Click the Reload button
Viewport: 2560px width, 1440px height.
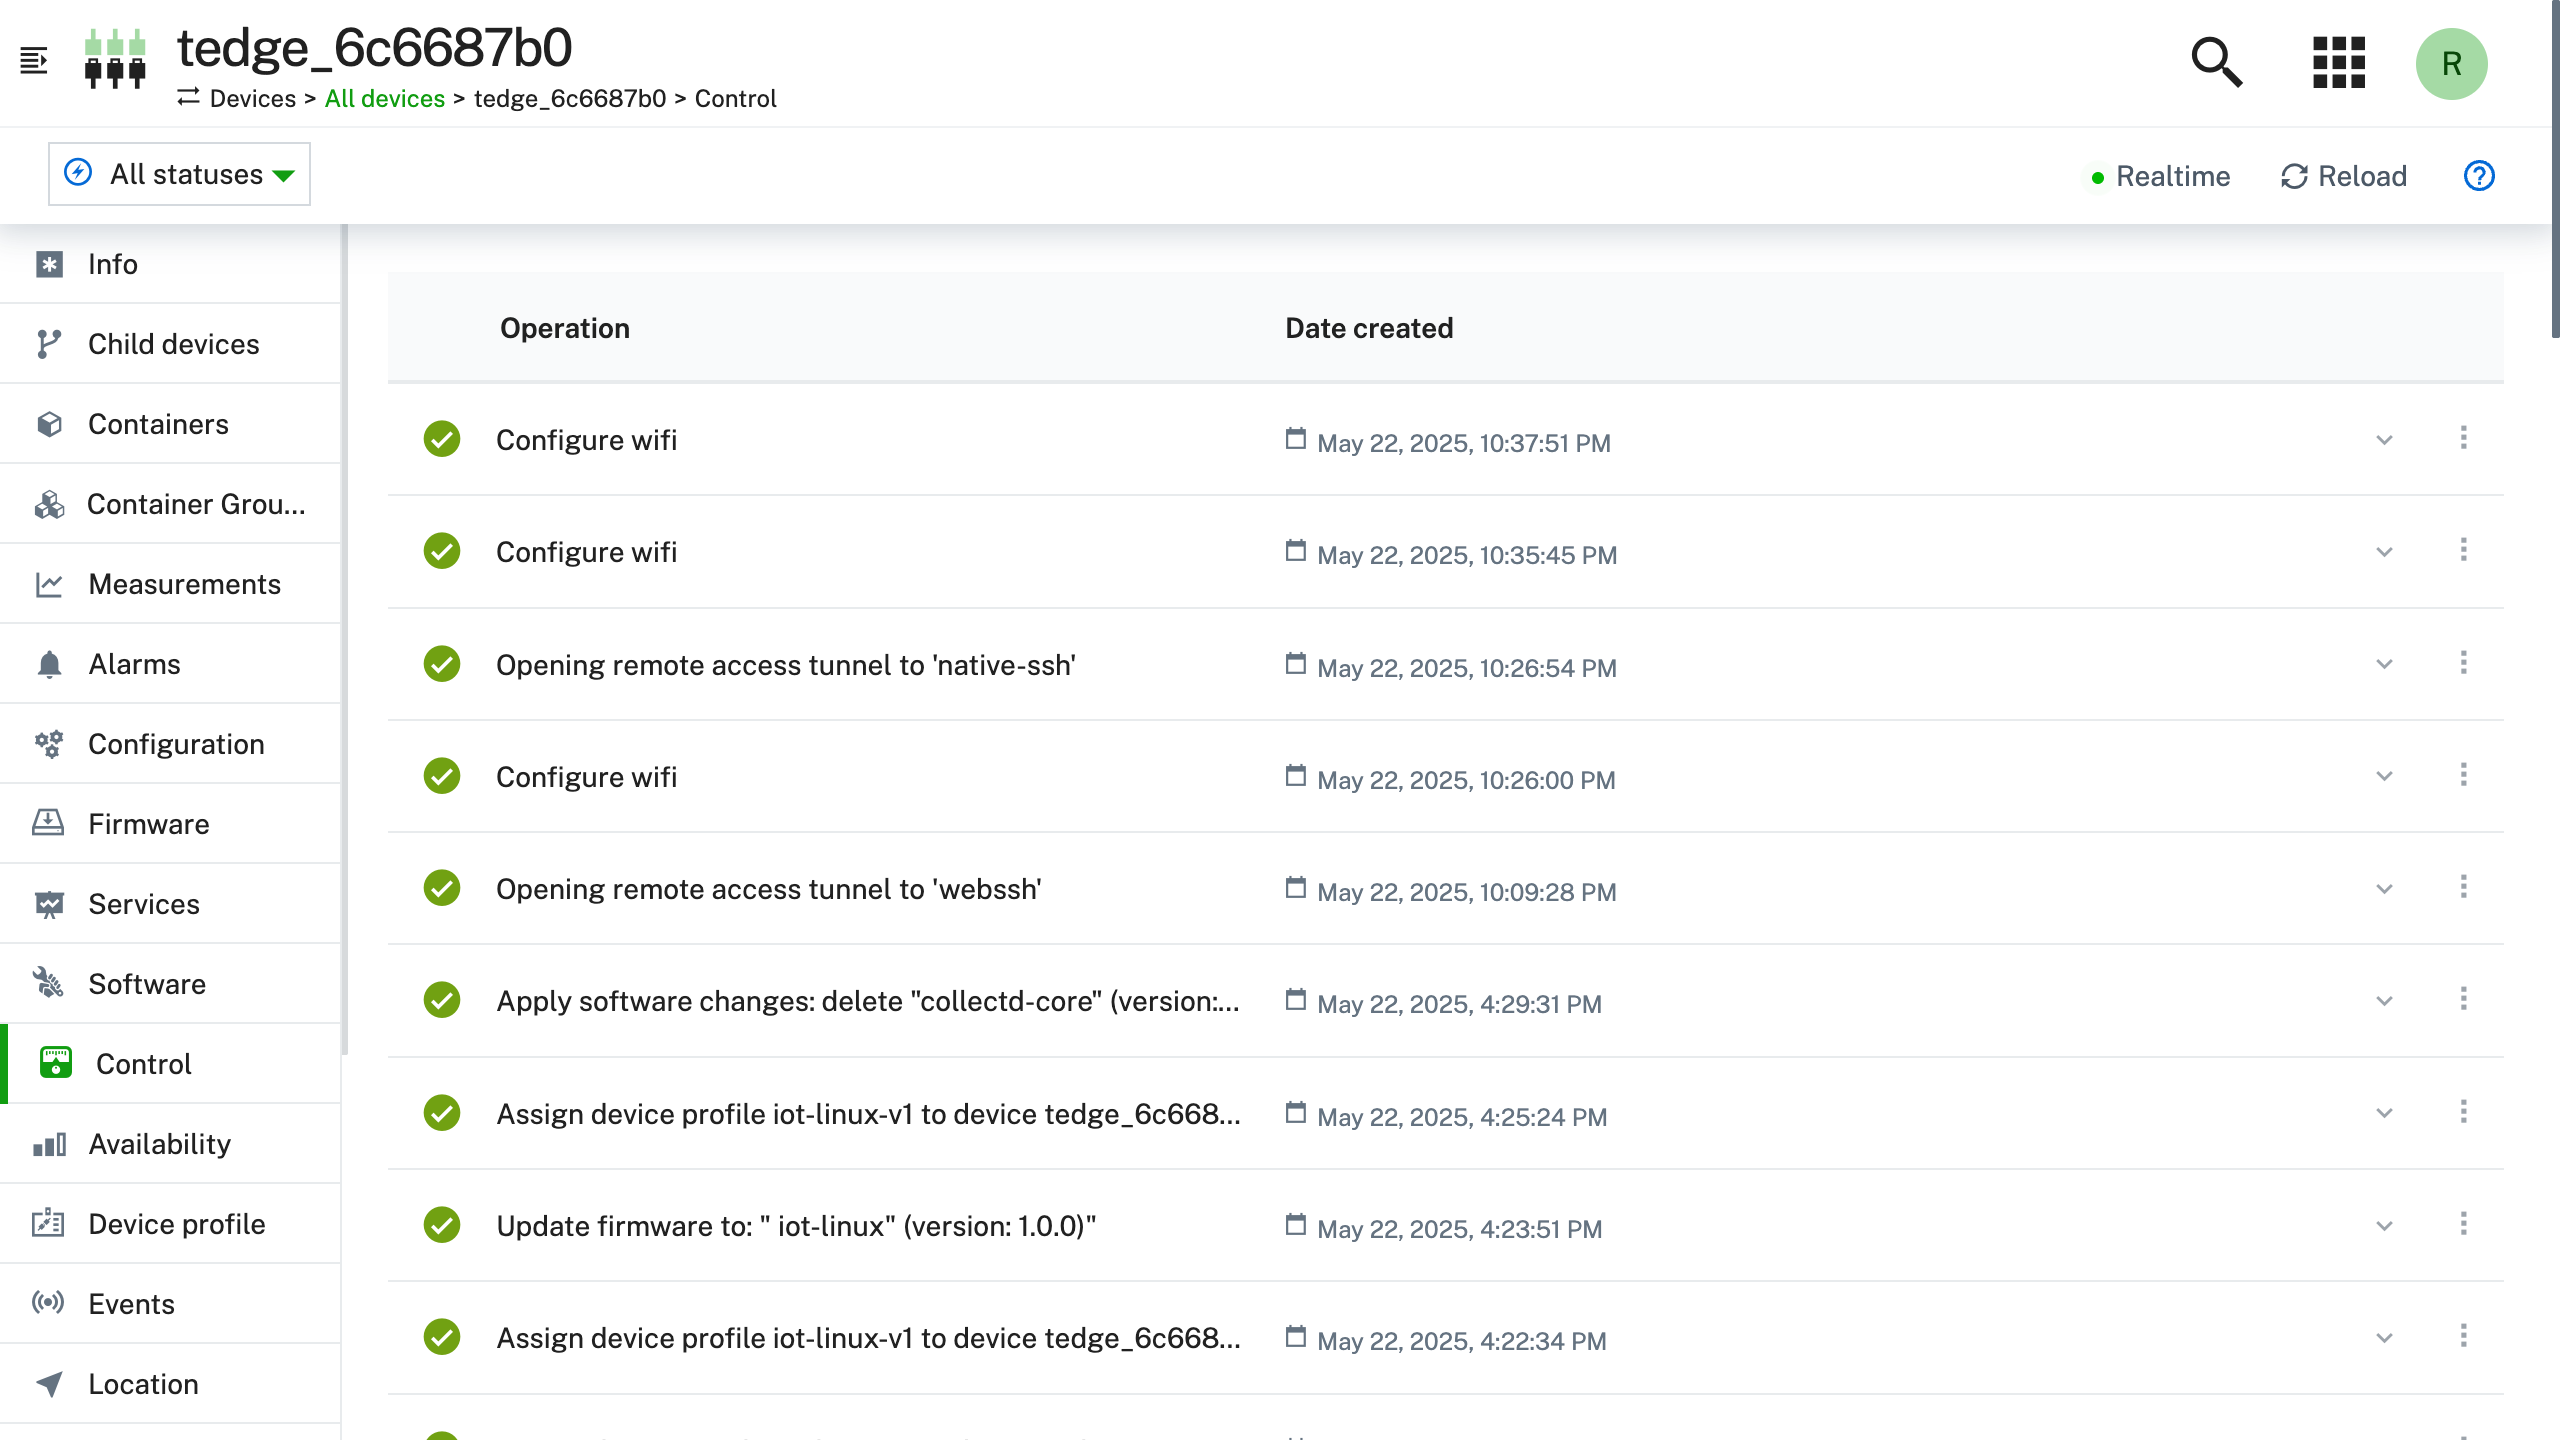coord(2344,177)
